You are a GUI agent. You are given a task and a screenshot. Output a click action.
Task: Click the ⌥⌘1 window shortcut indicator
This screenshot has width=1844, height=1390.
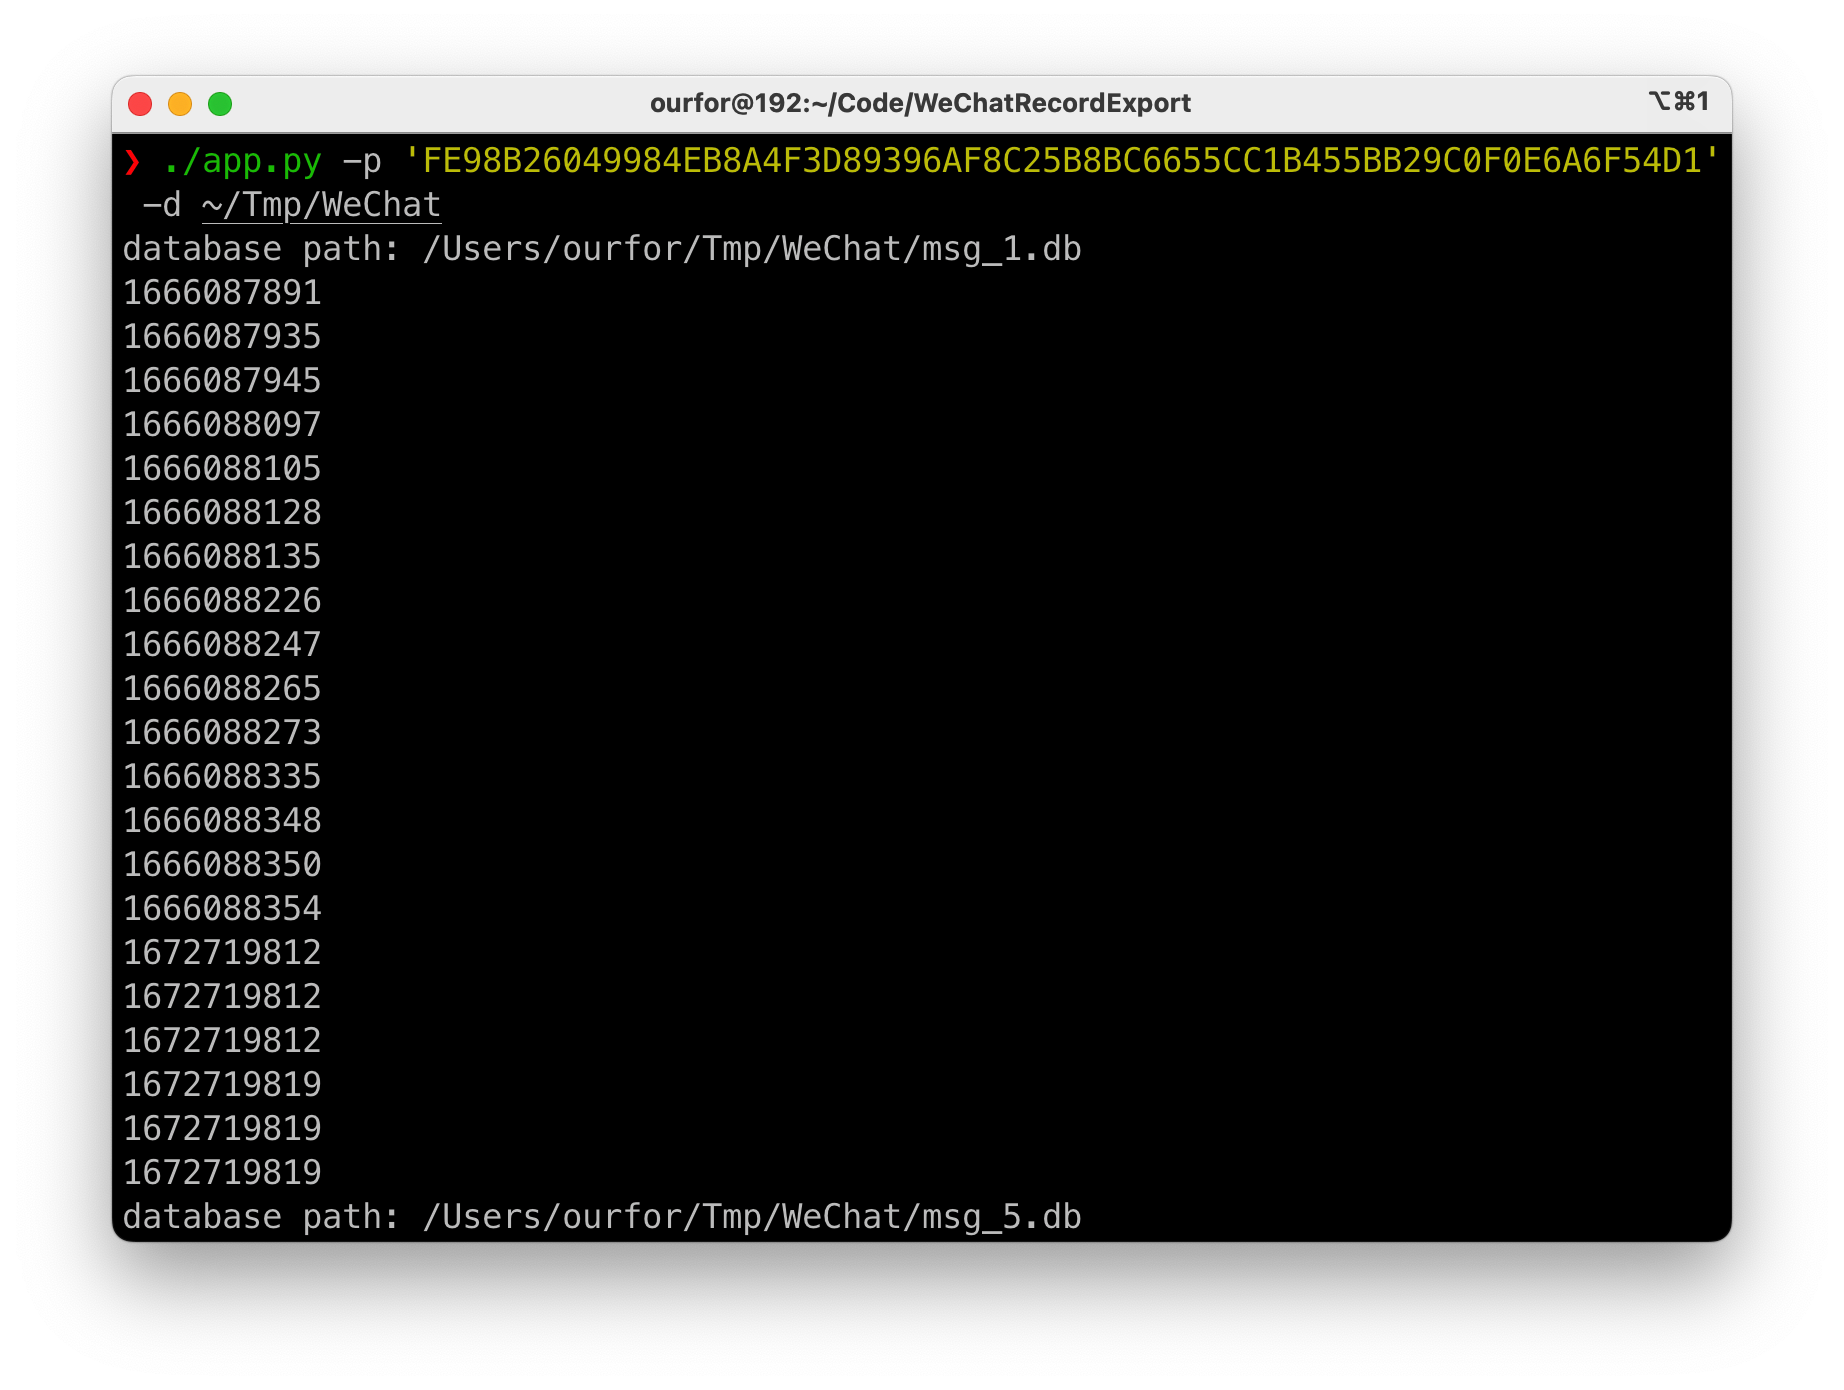coord(1679,102)
